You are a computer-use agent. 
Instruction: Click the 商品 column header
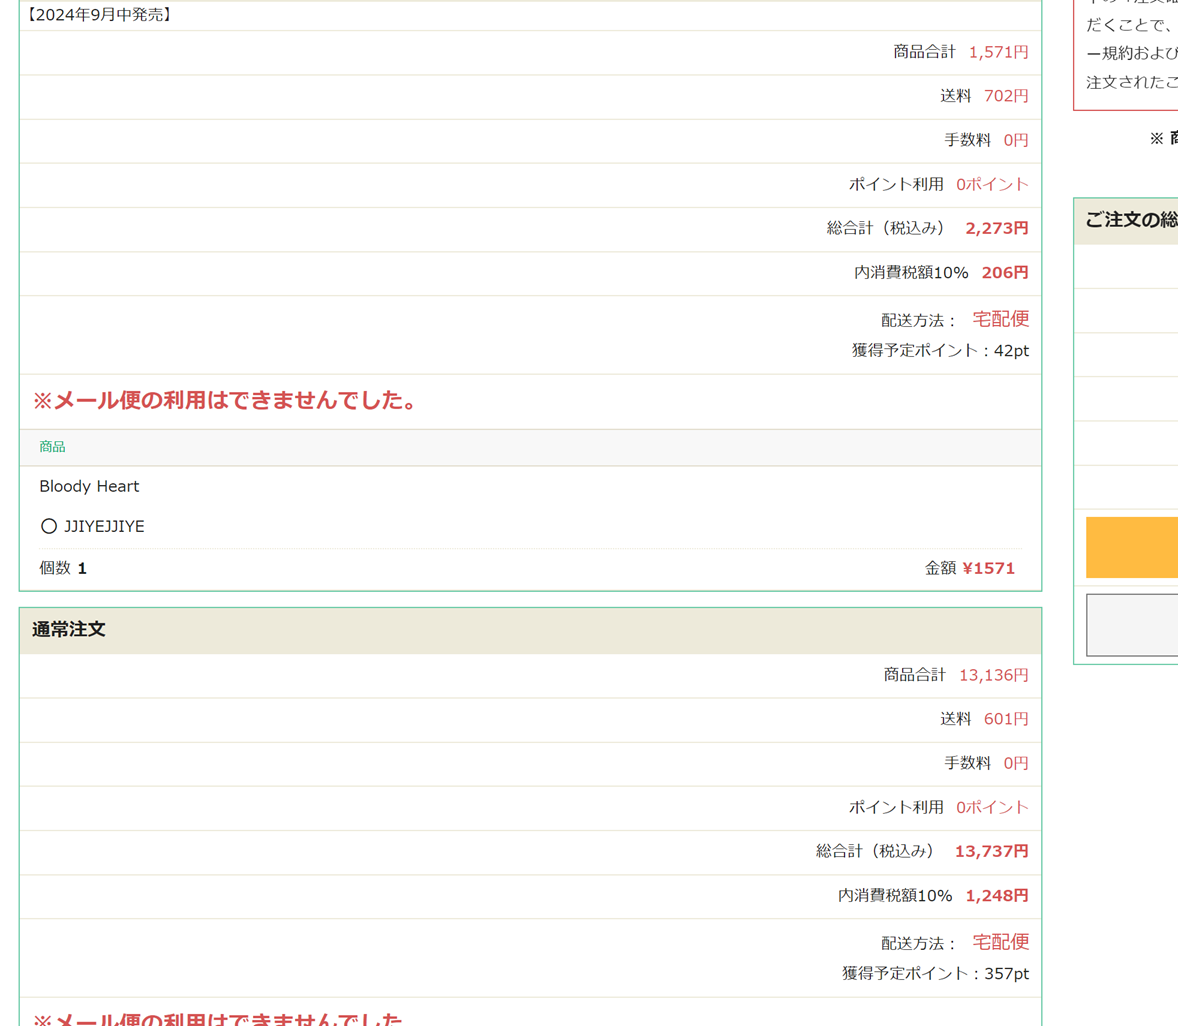[52, 447]
